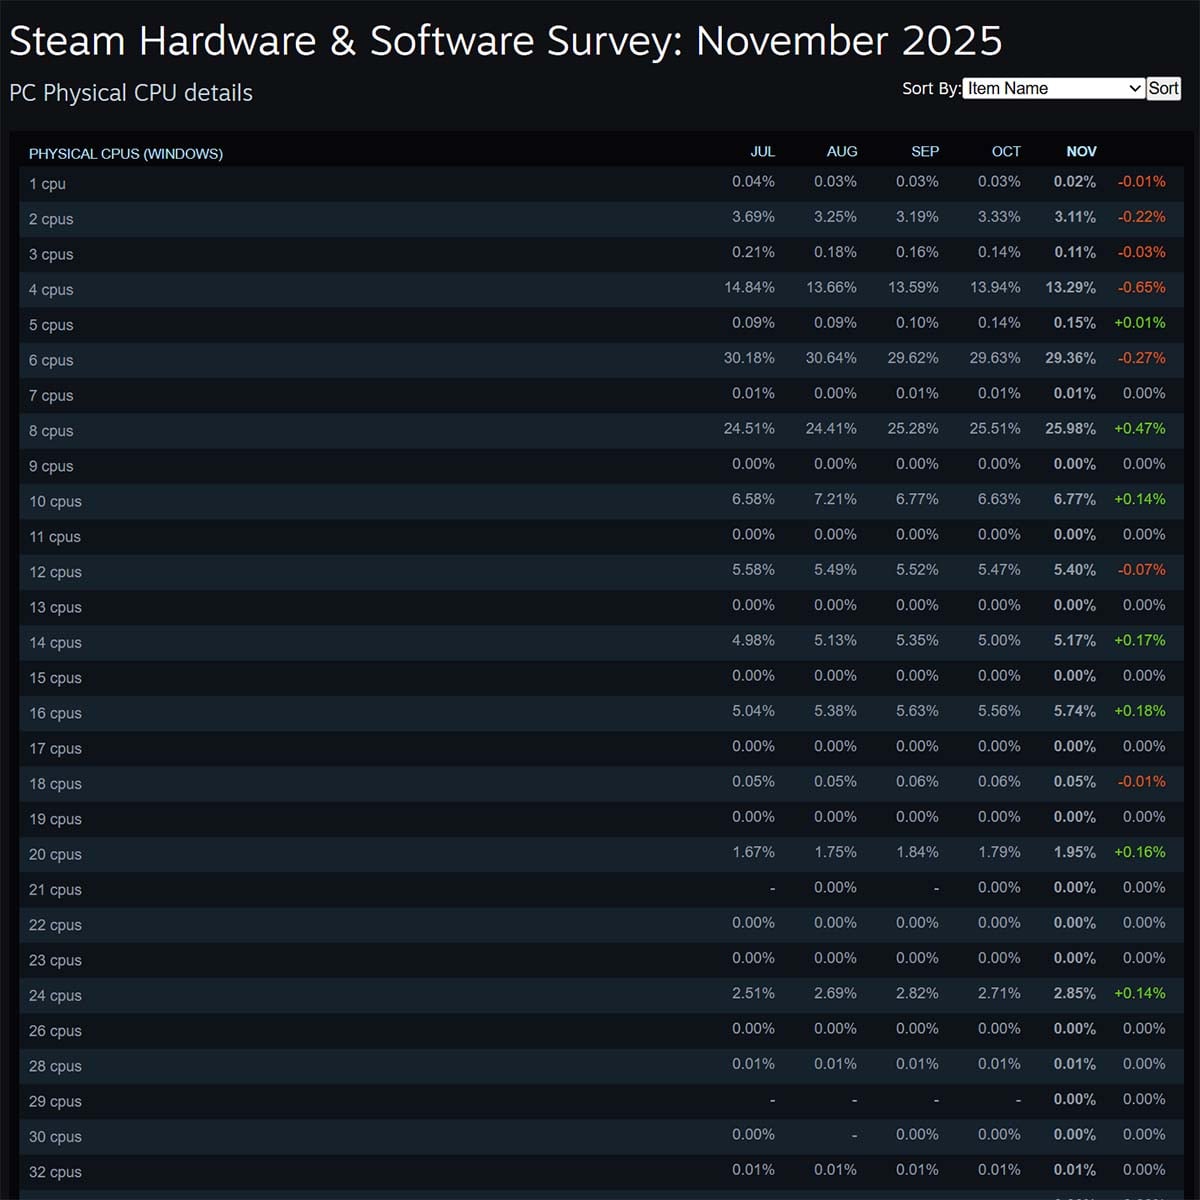Expand the 8 cpus row
The width and height of the screenshot is (1200, 1200).
tap(51, 431)
